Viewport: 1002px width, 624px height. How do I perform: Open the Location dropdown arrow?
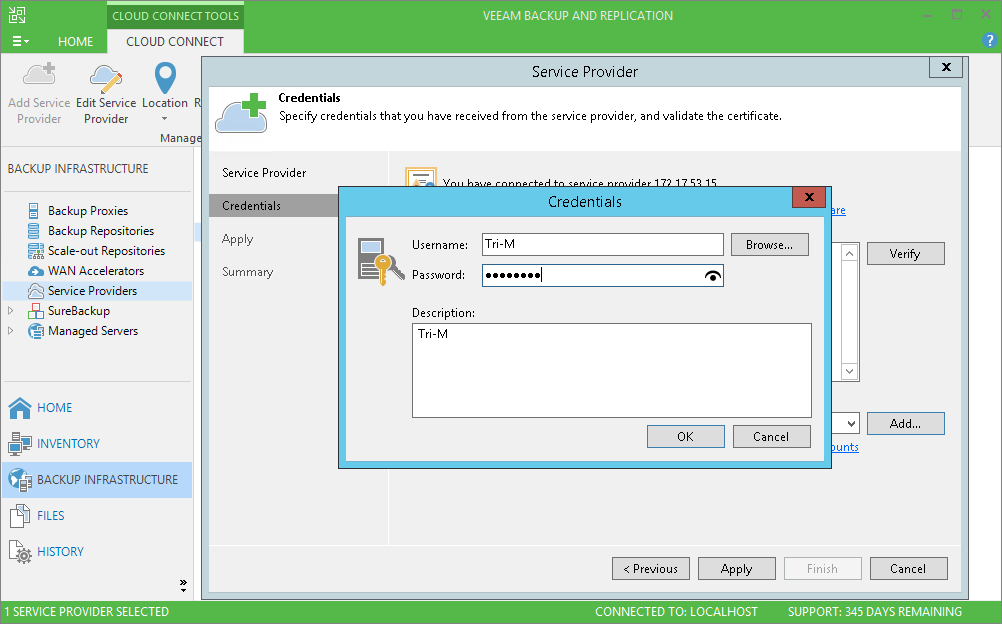click(164, 119)
